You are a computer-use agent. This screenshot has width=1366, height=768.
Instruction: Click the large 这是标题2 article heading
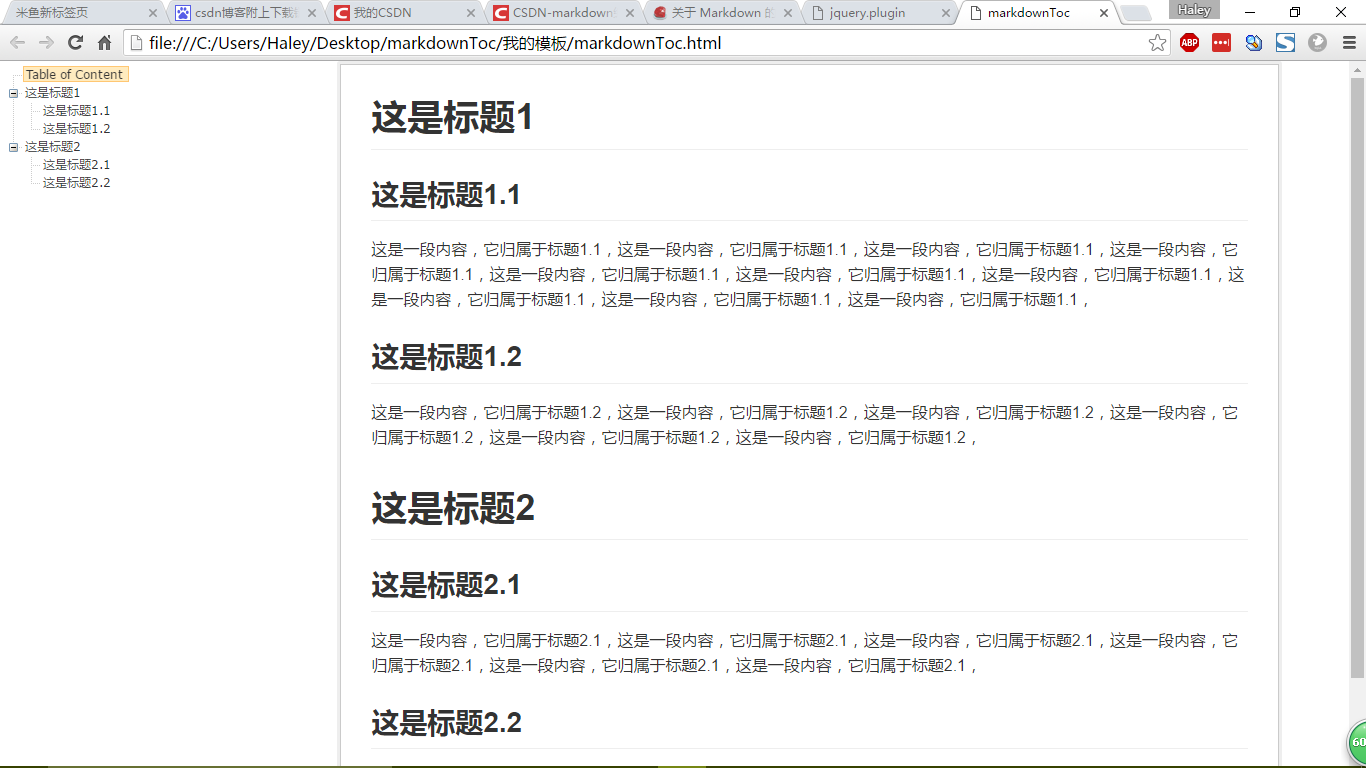click(453, 508)
